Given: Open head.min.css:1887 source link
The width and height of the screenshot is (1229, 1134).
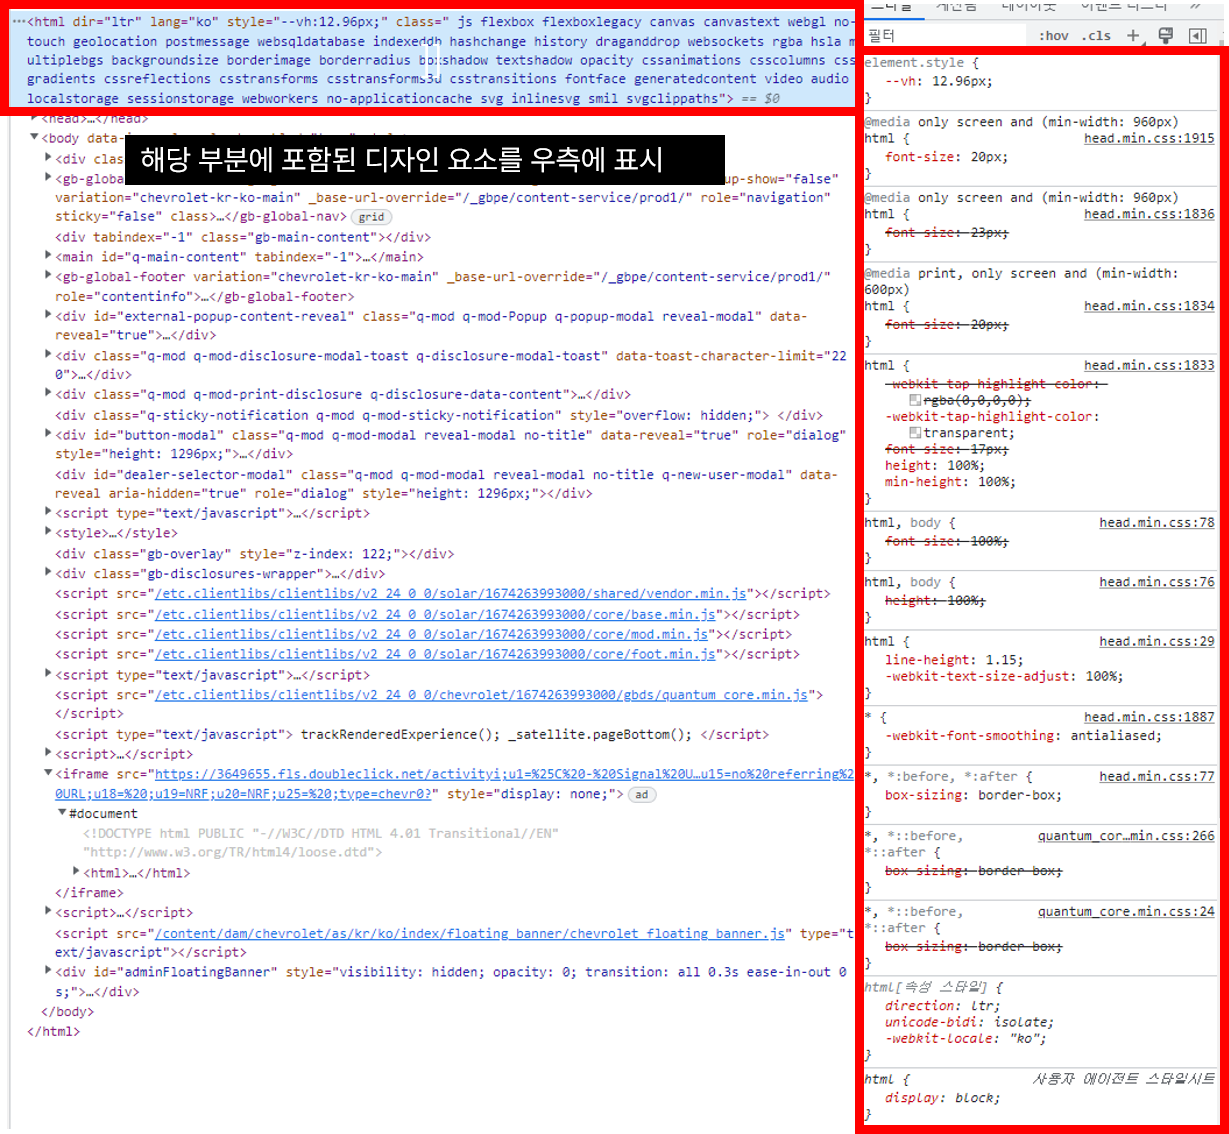Looking at the screenshot, I should tap(1149, 717).
